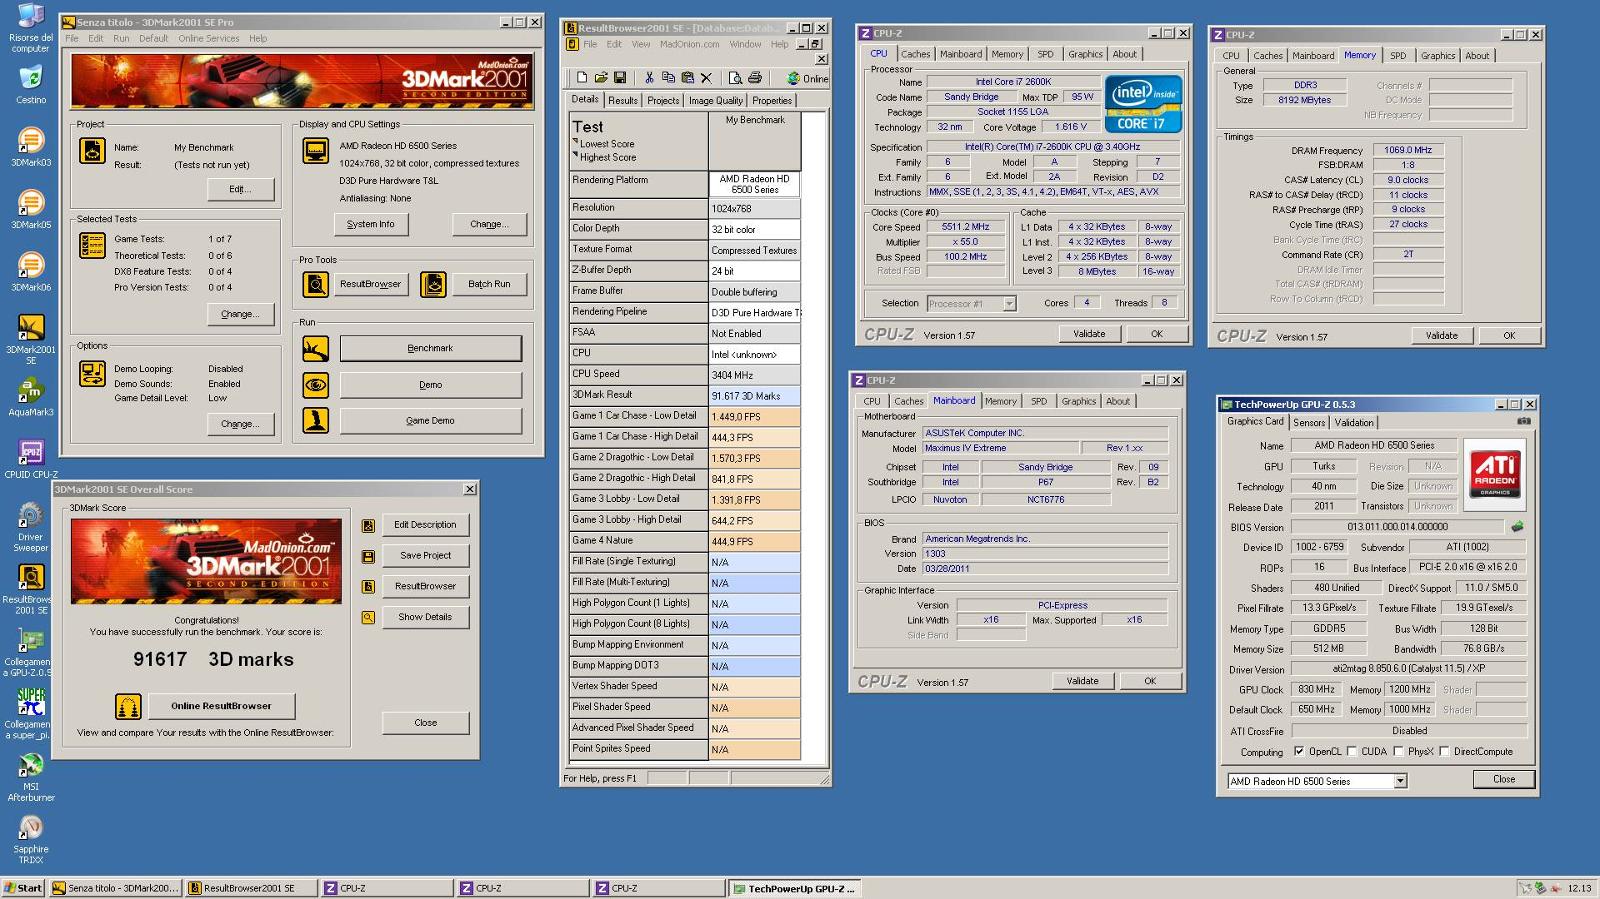Click Paste clipboard icon in ResultBrowser toolbar
The image size is (1600, 899).
(687, 78)
